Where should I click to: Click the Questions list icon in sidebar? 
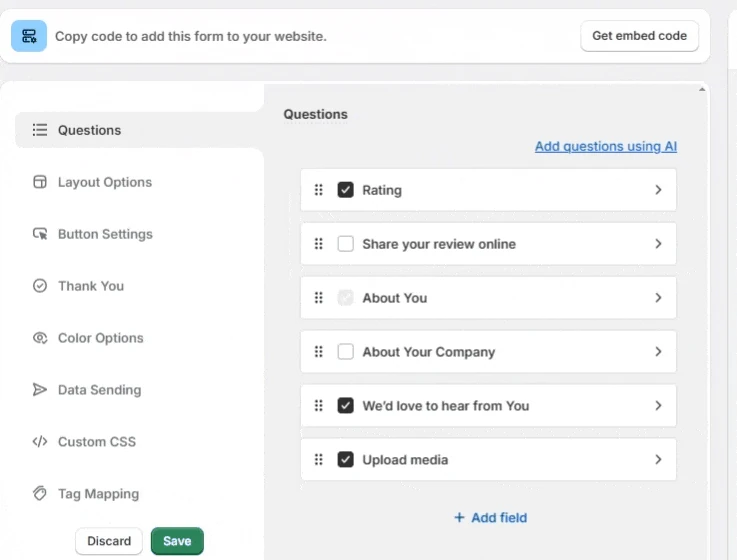click(x=40, y=130)
